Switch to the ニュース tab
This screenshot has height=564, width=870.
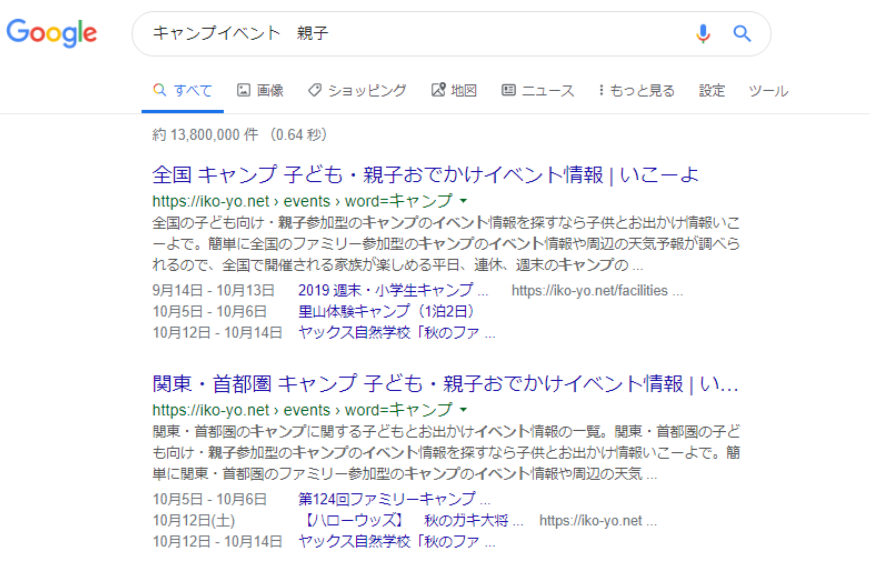[x=538, y=90]
